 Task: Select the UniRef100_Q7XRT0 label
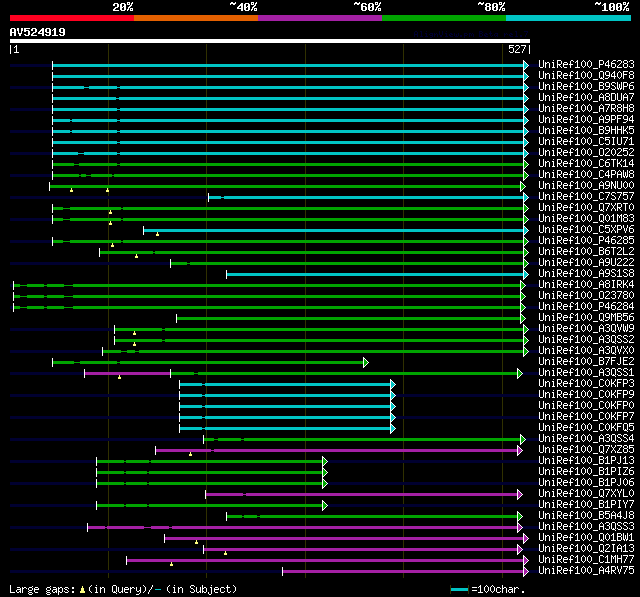(x=586, y=207)
